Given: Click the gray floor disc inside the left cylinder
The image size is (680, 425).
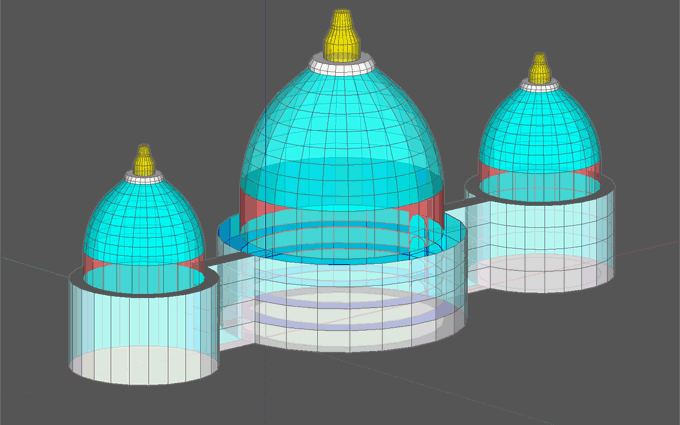Looking at the screenshot, I should tap(143, 365).
